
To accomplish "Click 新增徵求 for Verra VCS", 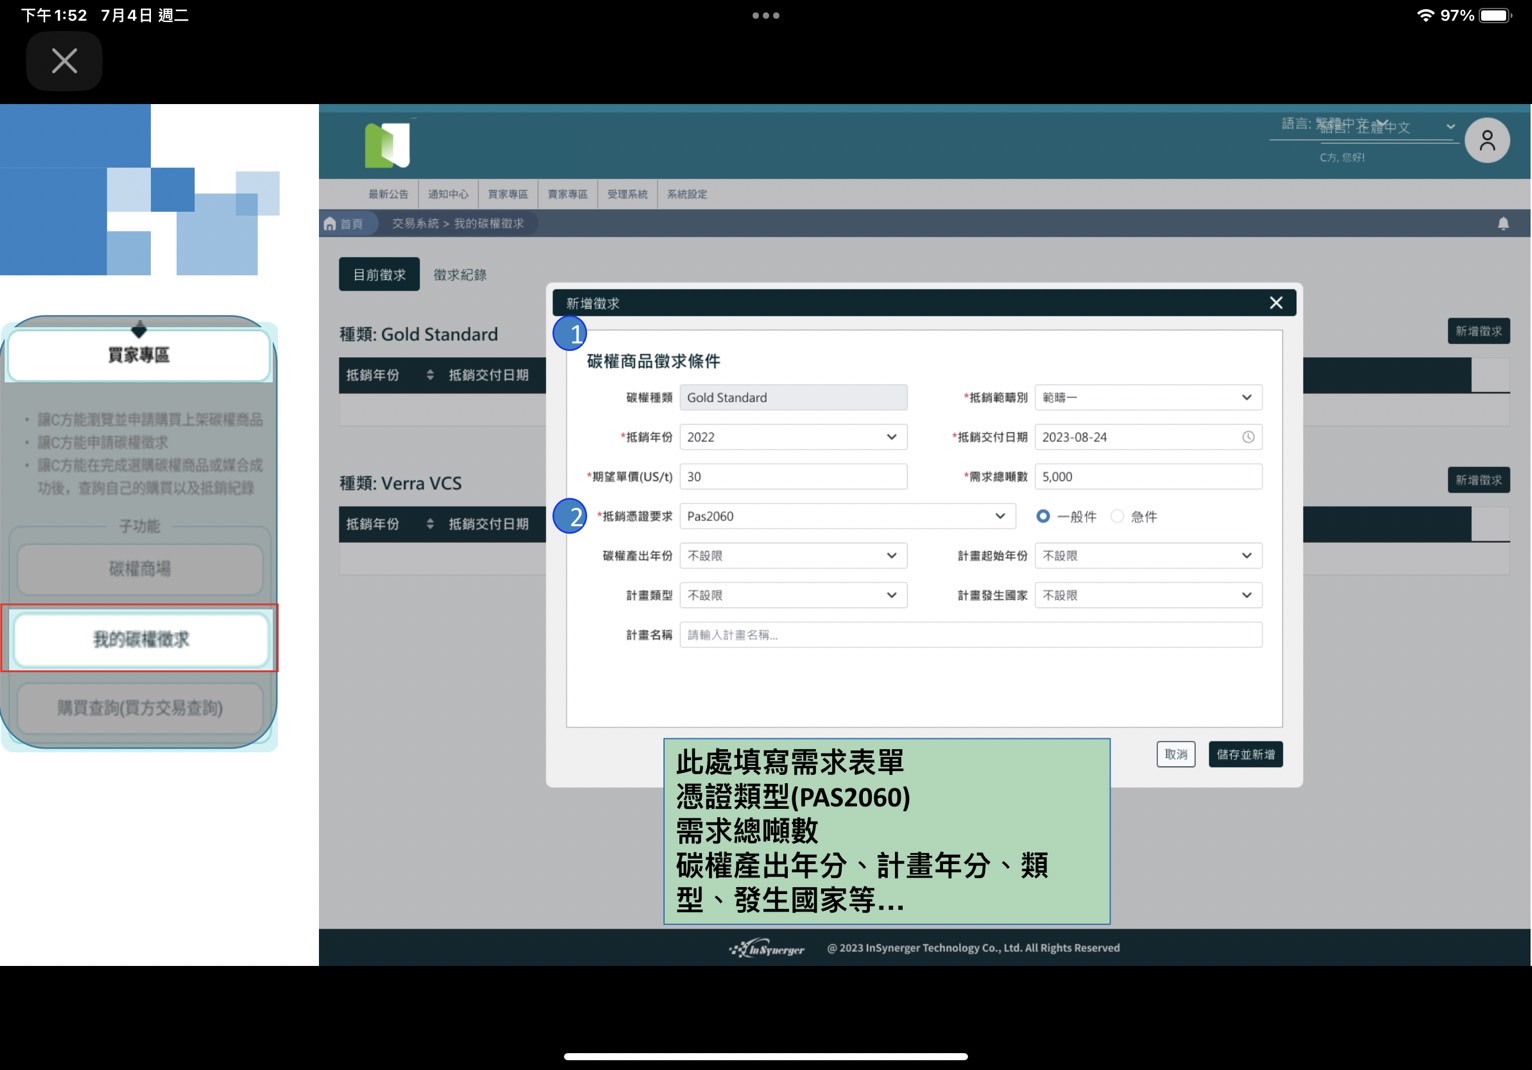I will point(1478,480).
